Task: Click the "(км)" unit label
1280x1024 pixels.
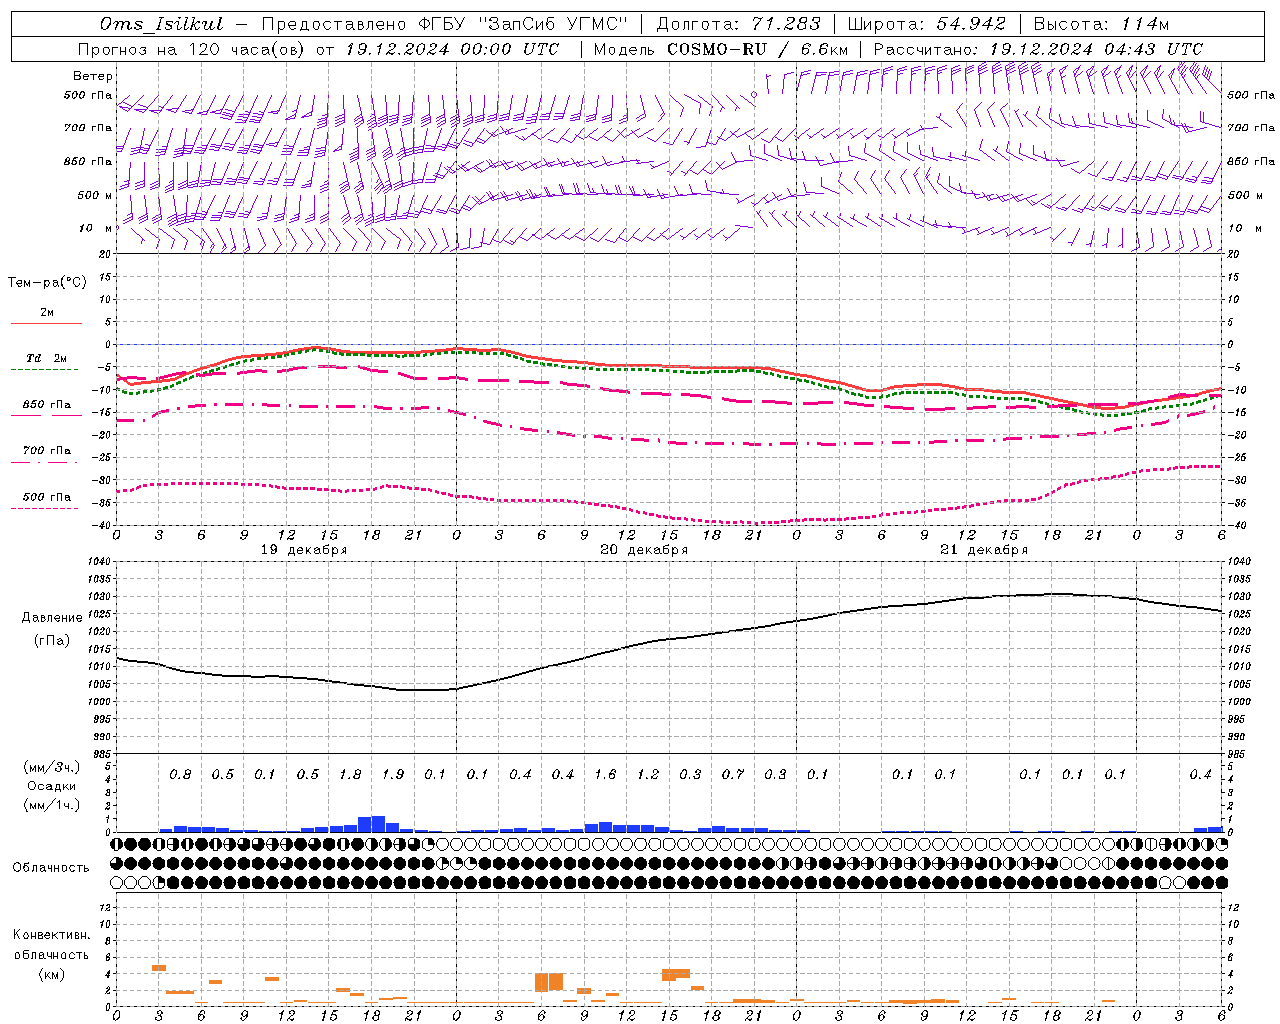Action: coord(51,973)
